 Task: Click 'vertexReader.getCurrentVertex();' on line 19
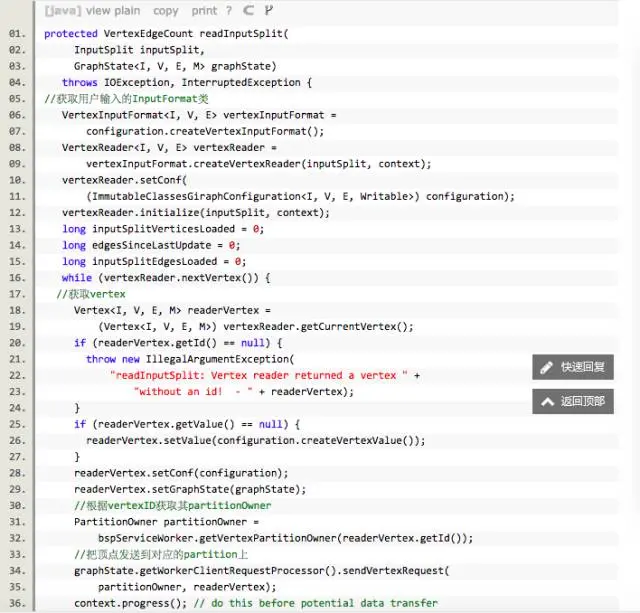318,326
